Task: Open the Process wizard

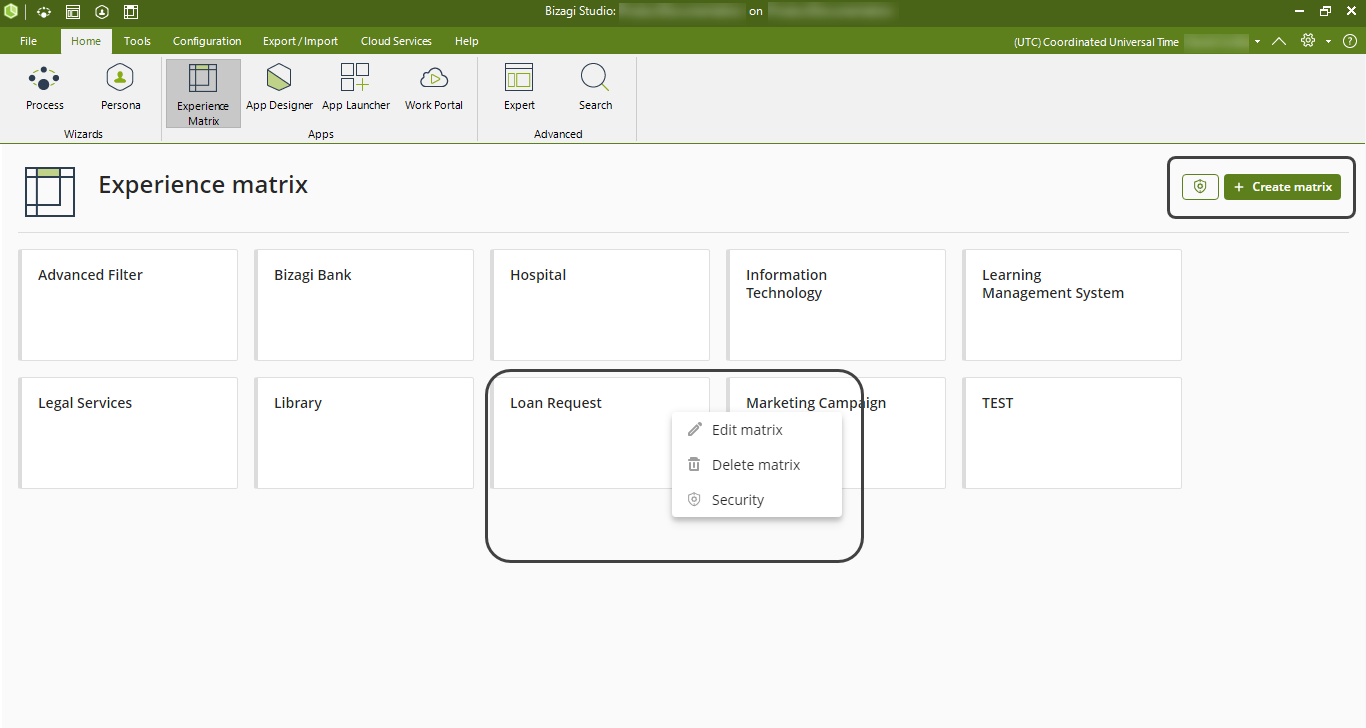Action: tap(45, 88)
